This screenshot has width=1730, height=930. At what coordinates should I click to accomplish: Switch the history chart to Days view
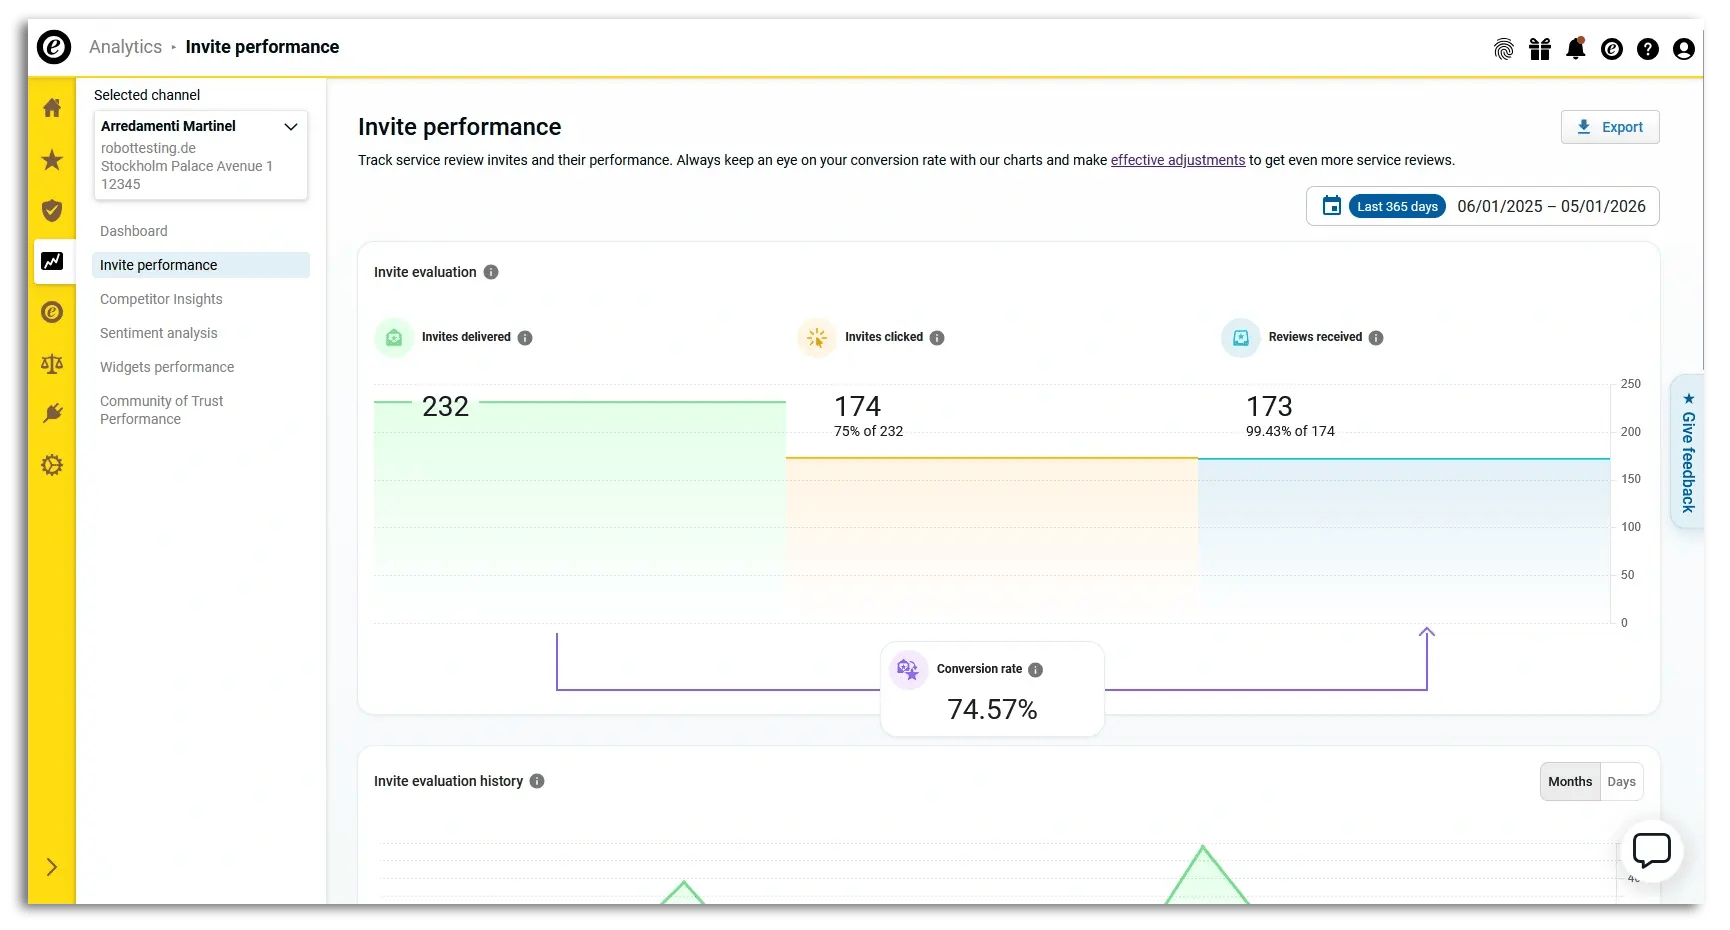click(1621, 781)
